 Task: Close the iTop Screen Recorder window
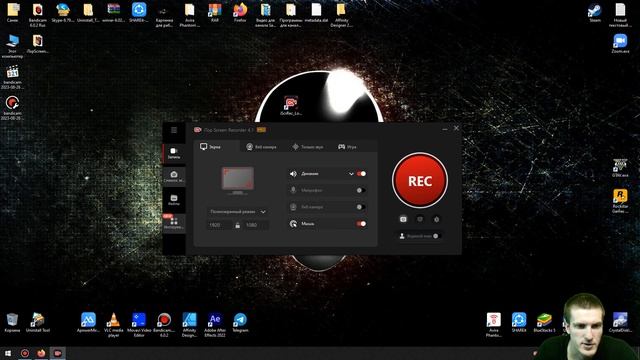tap(456, 129)
